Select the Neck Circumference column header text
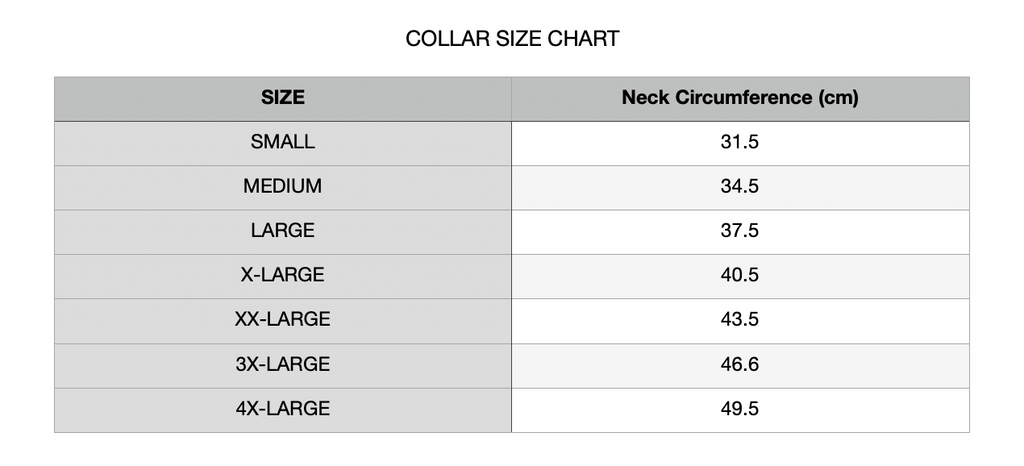 click(x=716, y=98)
